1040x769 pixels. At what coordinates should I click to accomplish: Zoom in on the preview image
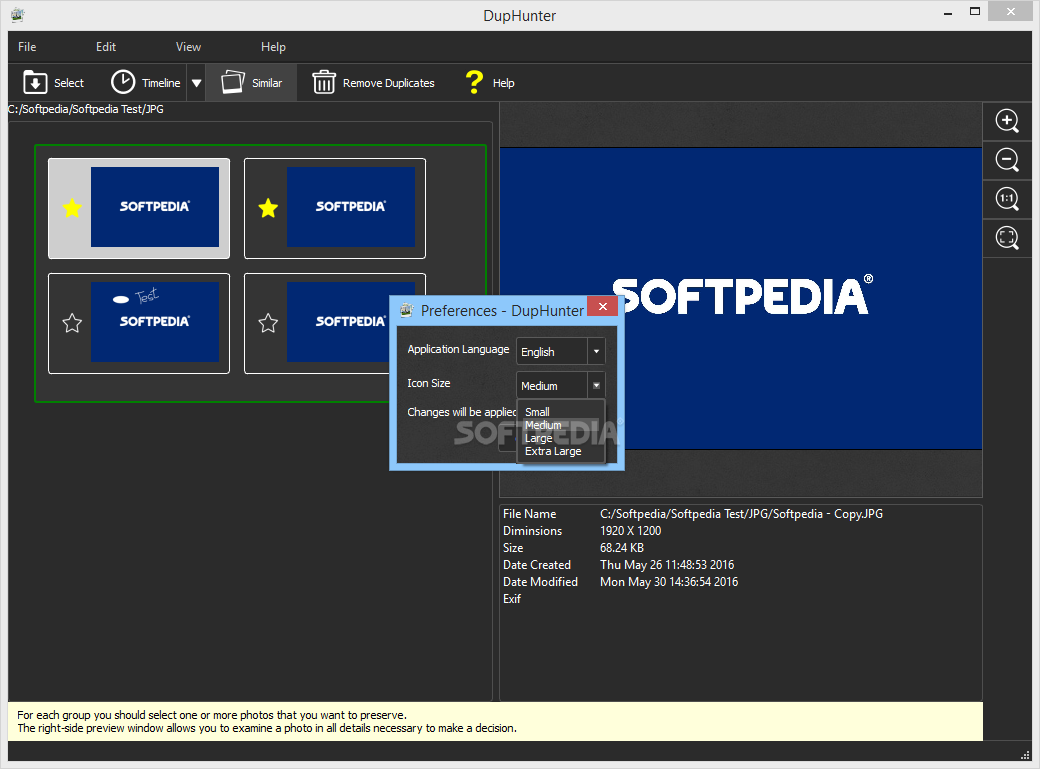(1007, 121)
